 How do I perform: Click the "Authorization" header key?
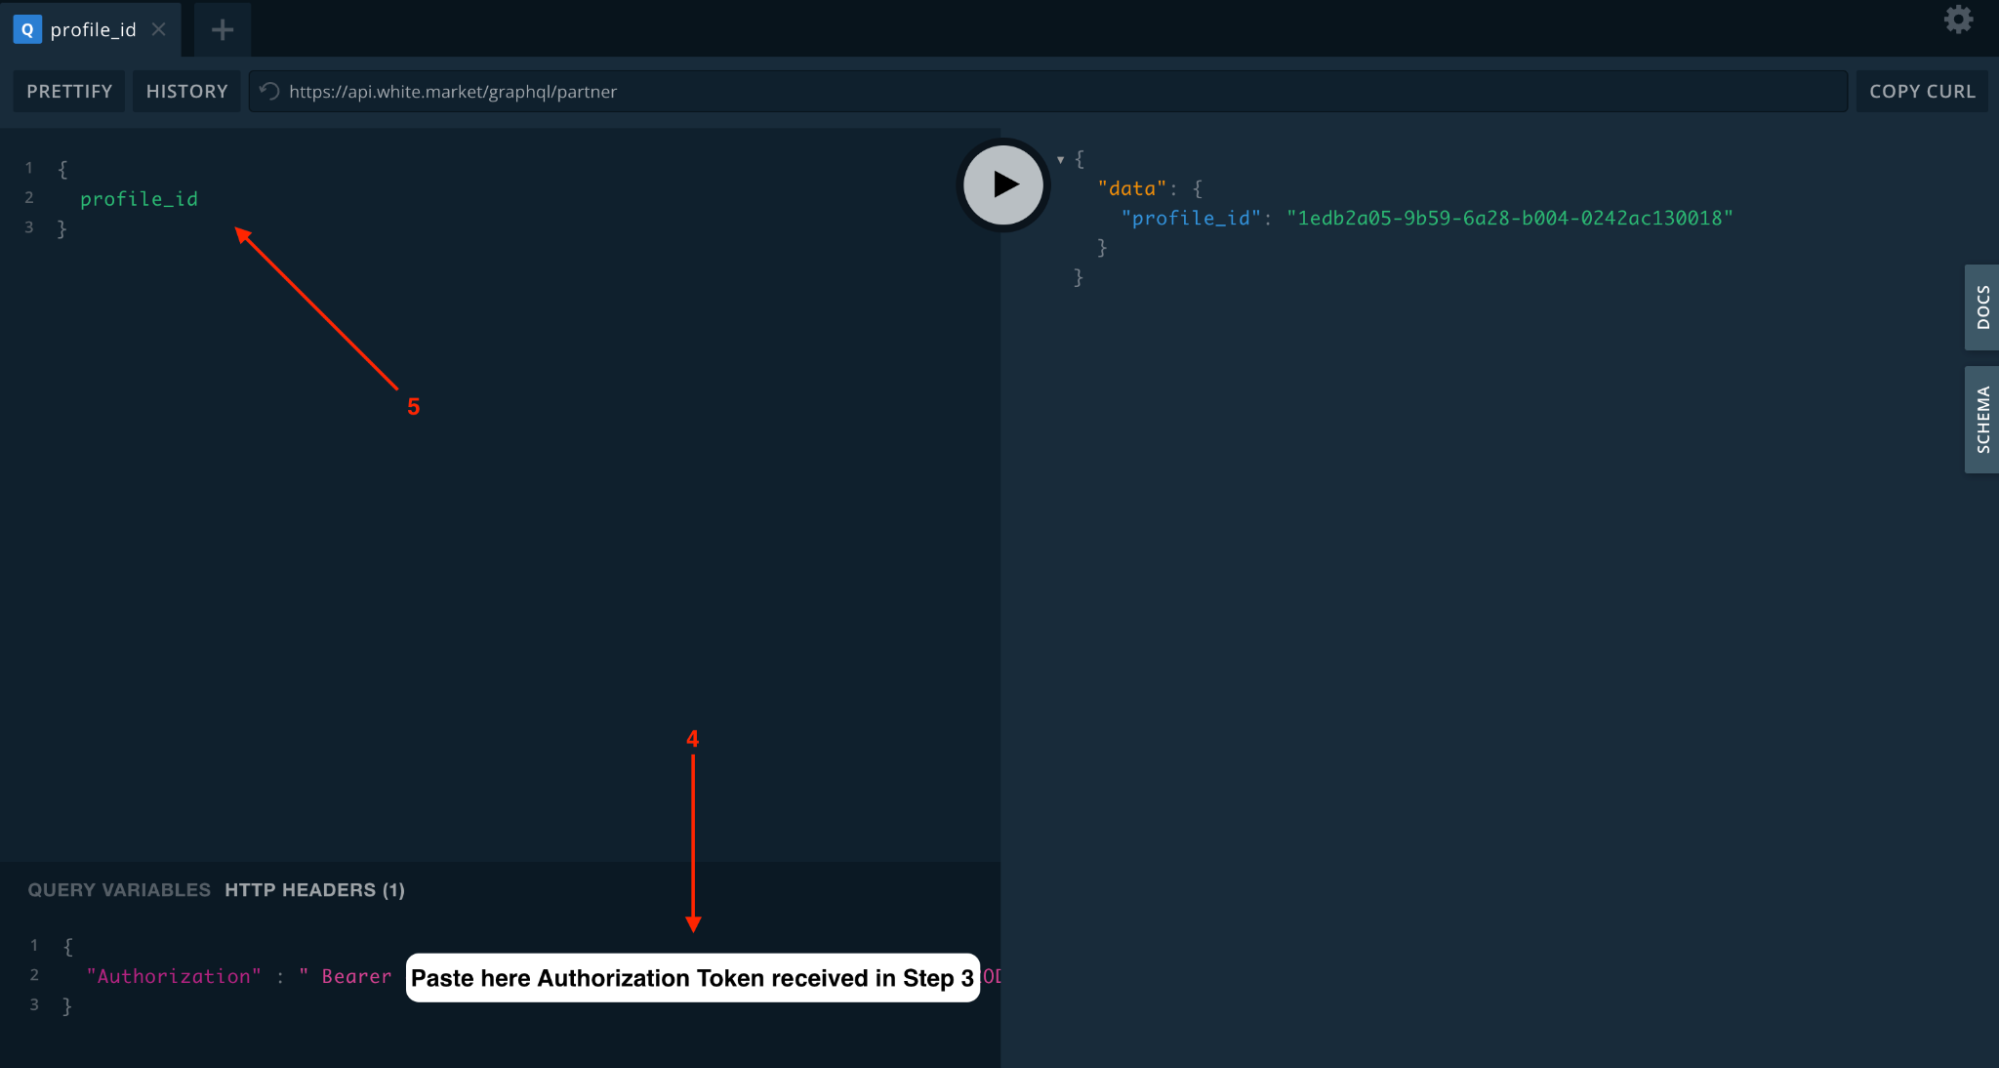tap(174, 976)
